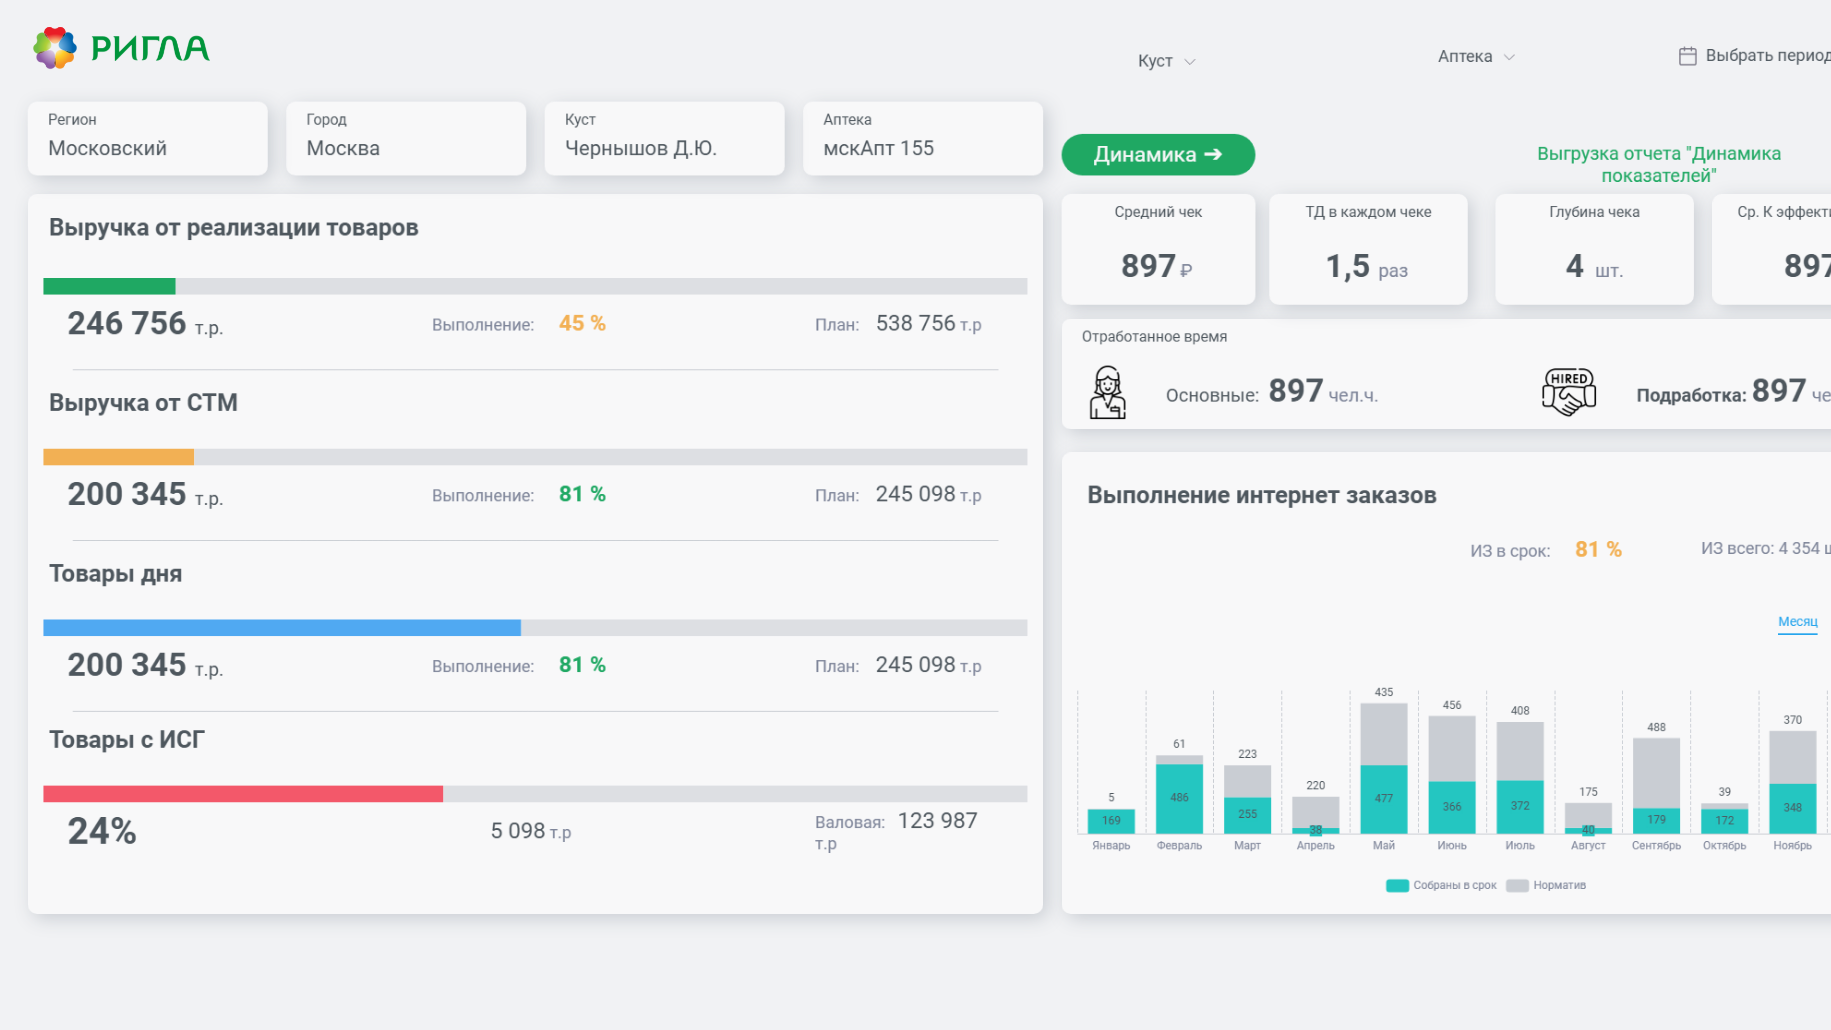The height and width of the screenshot is (1030, 1831).
Task: Expand the Аптека dropdown chevron
Action: [1509, 57]
